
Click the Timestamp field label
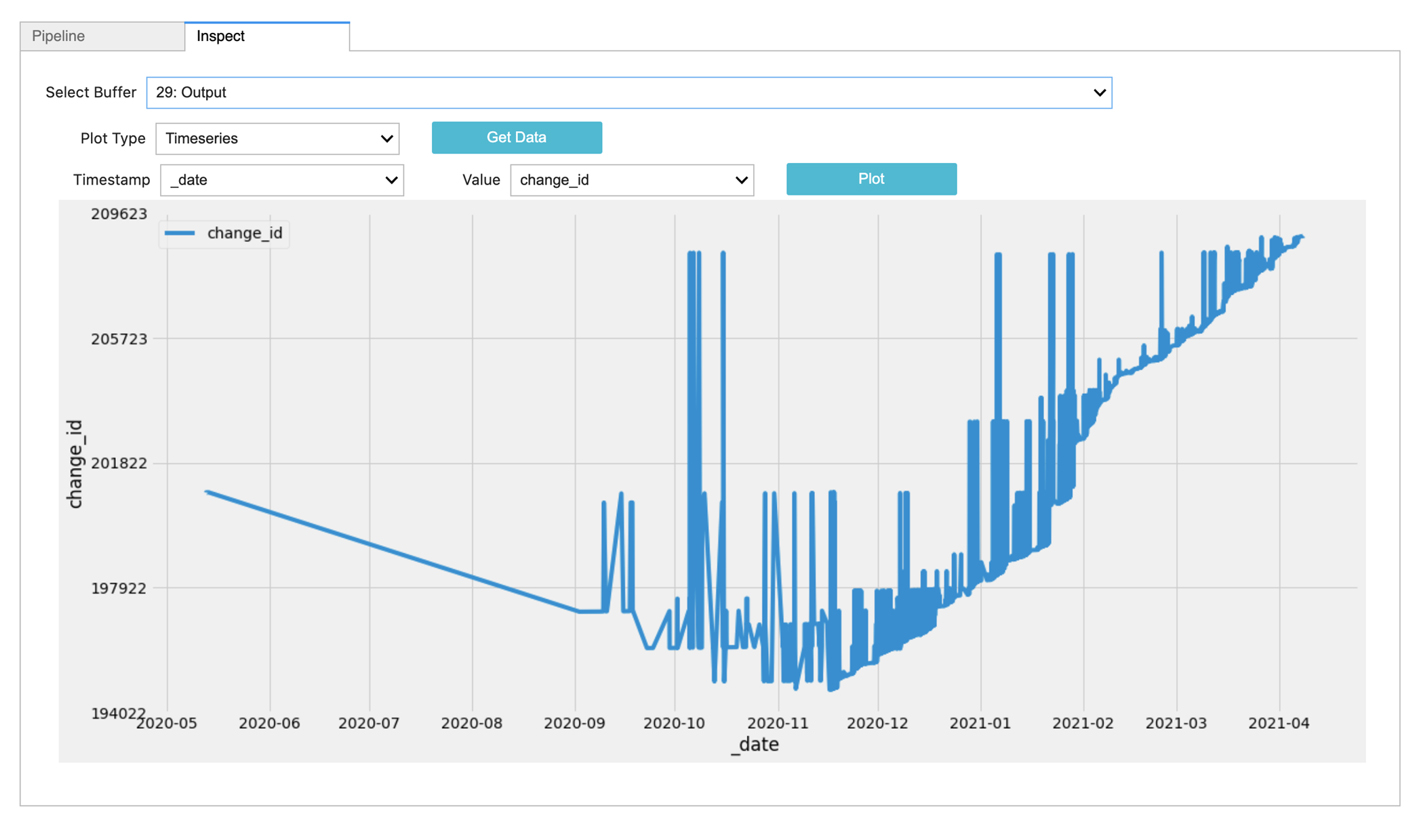111,180
